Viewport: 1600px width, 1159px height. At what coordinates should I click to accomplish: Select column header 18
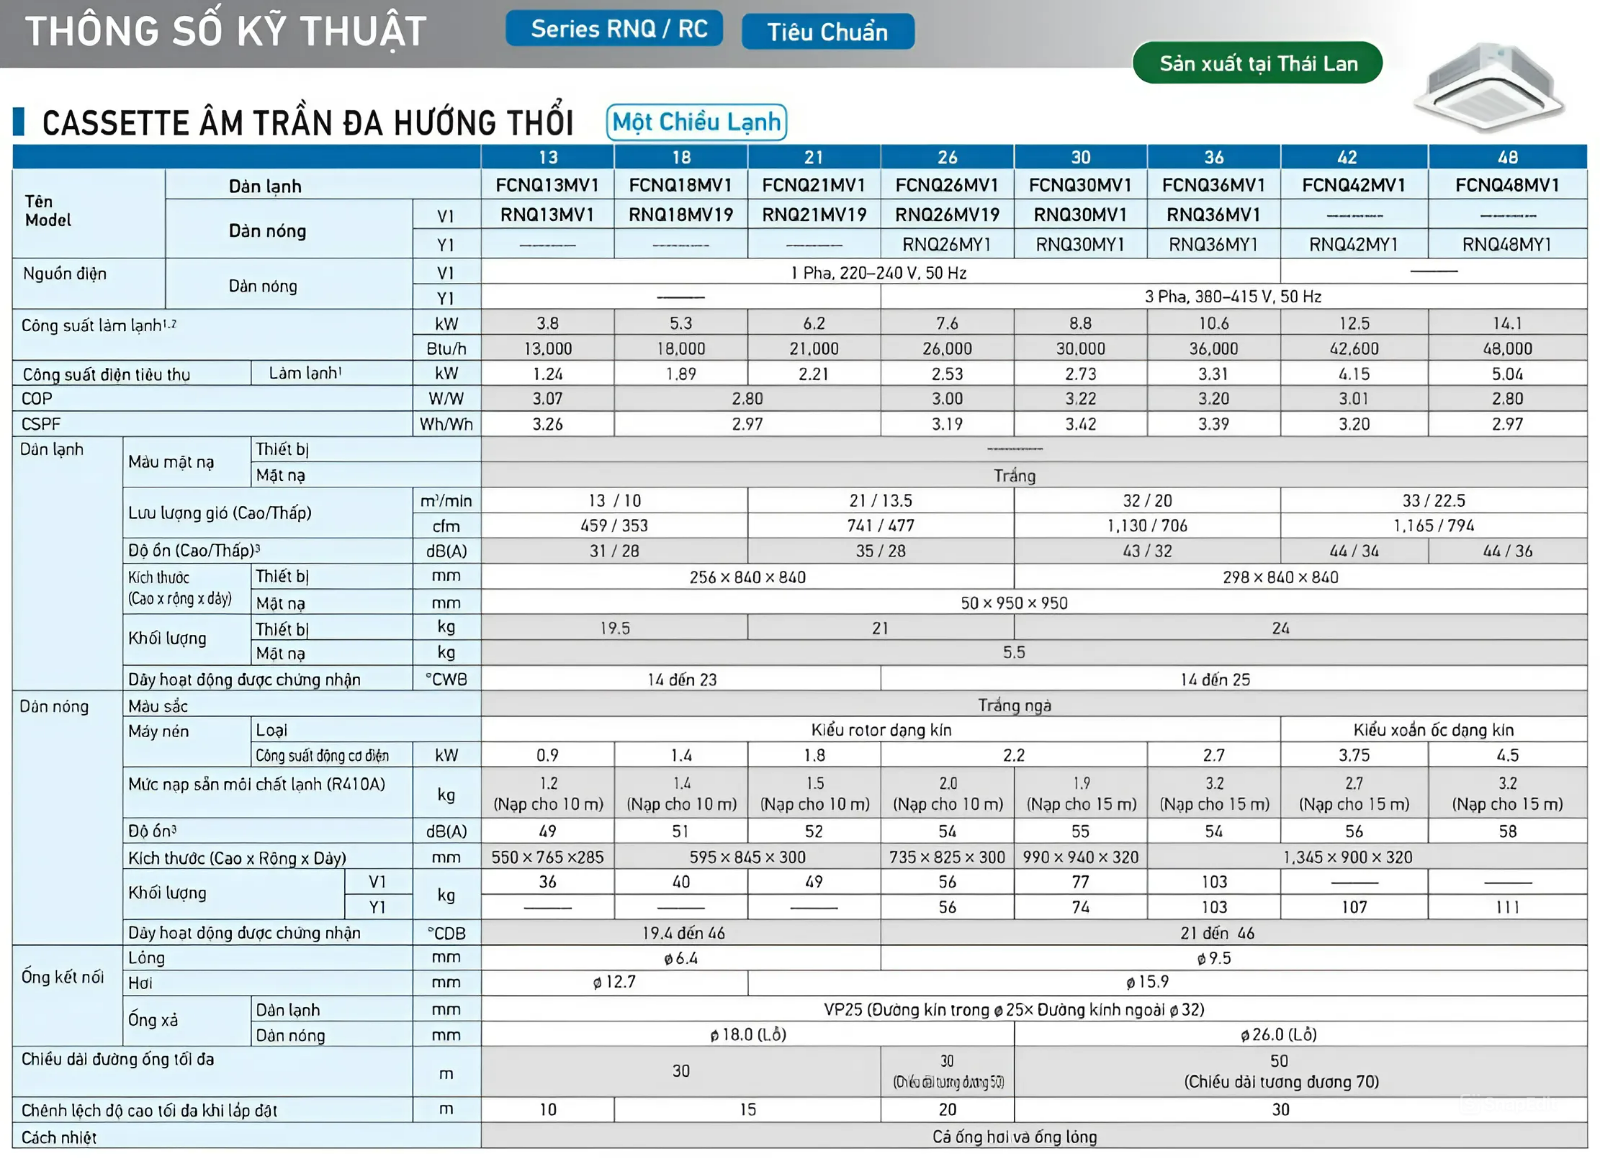pyautogui.click(x=681, y=157)
